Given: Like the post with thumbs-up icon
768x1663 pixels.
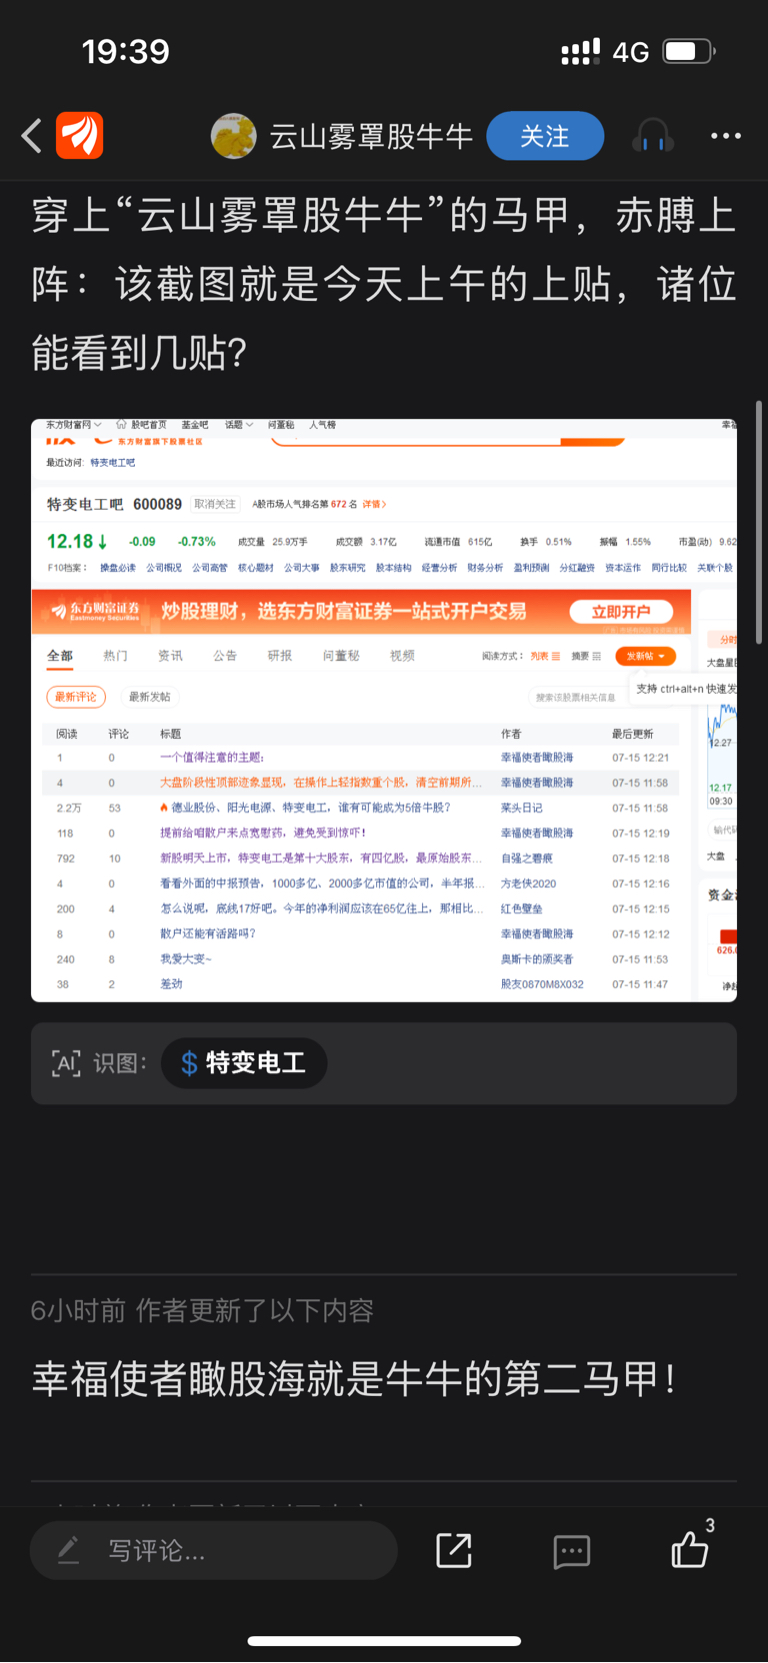Looking at the screenshot, I should (x=690, y=1549).
